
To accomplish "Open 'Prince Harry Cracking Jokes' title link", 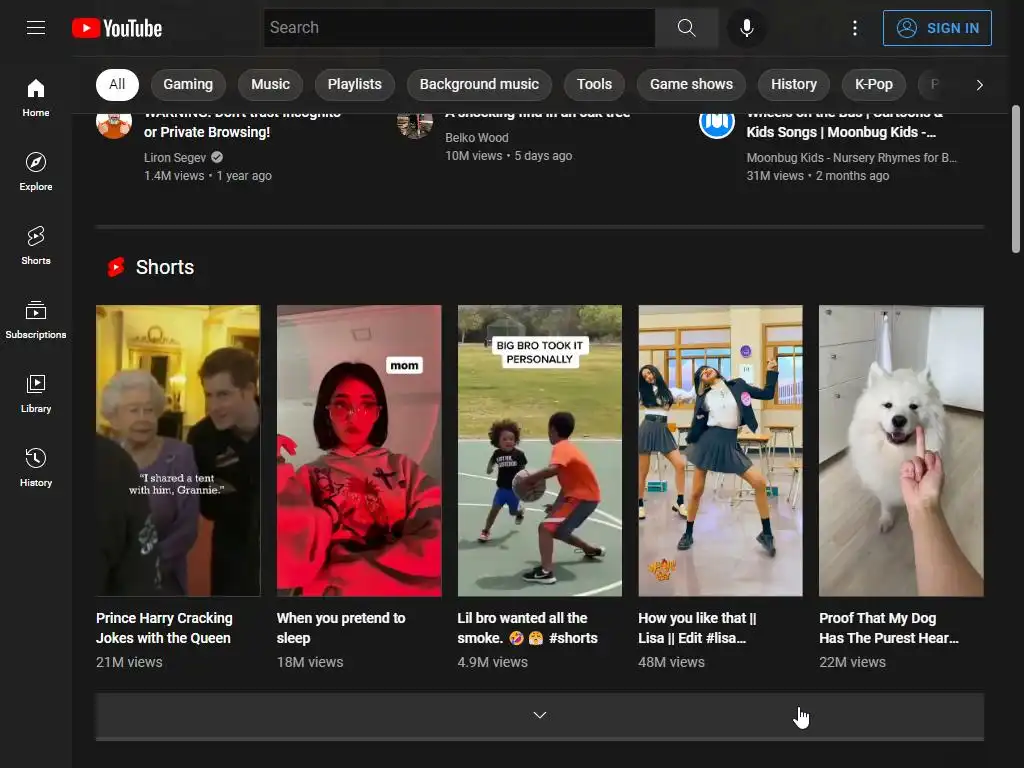I will [x=164, y=628].
